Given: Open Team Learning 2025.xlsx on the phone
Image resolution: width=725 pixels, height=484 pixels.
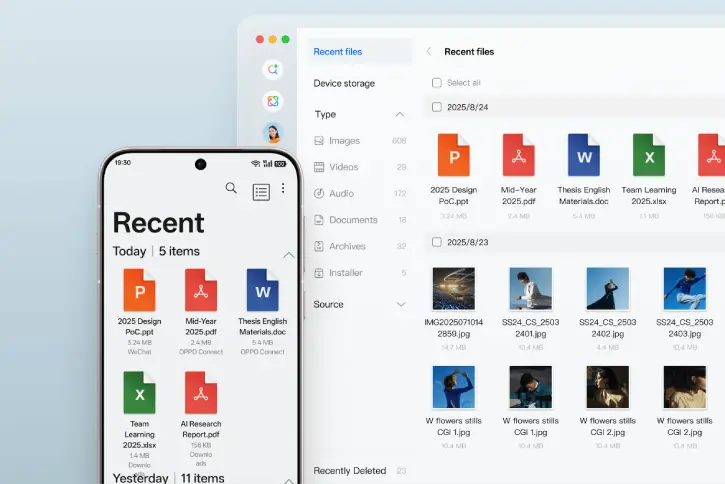Looking at the screenshot, I should (139, 393).
